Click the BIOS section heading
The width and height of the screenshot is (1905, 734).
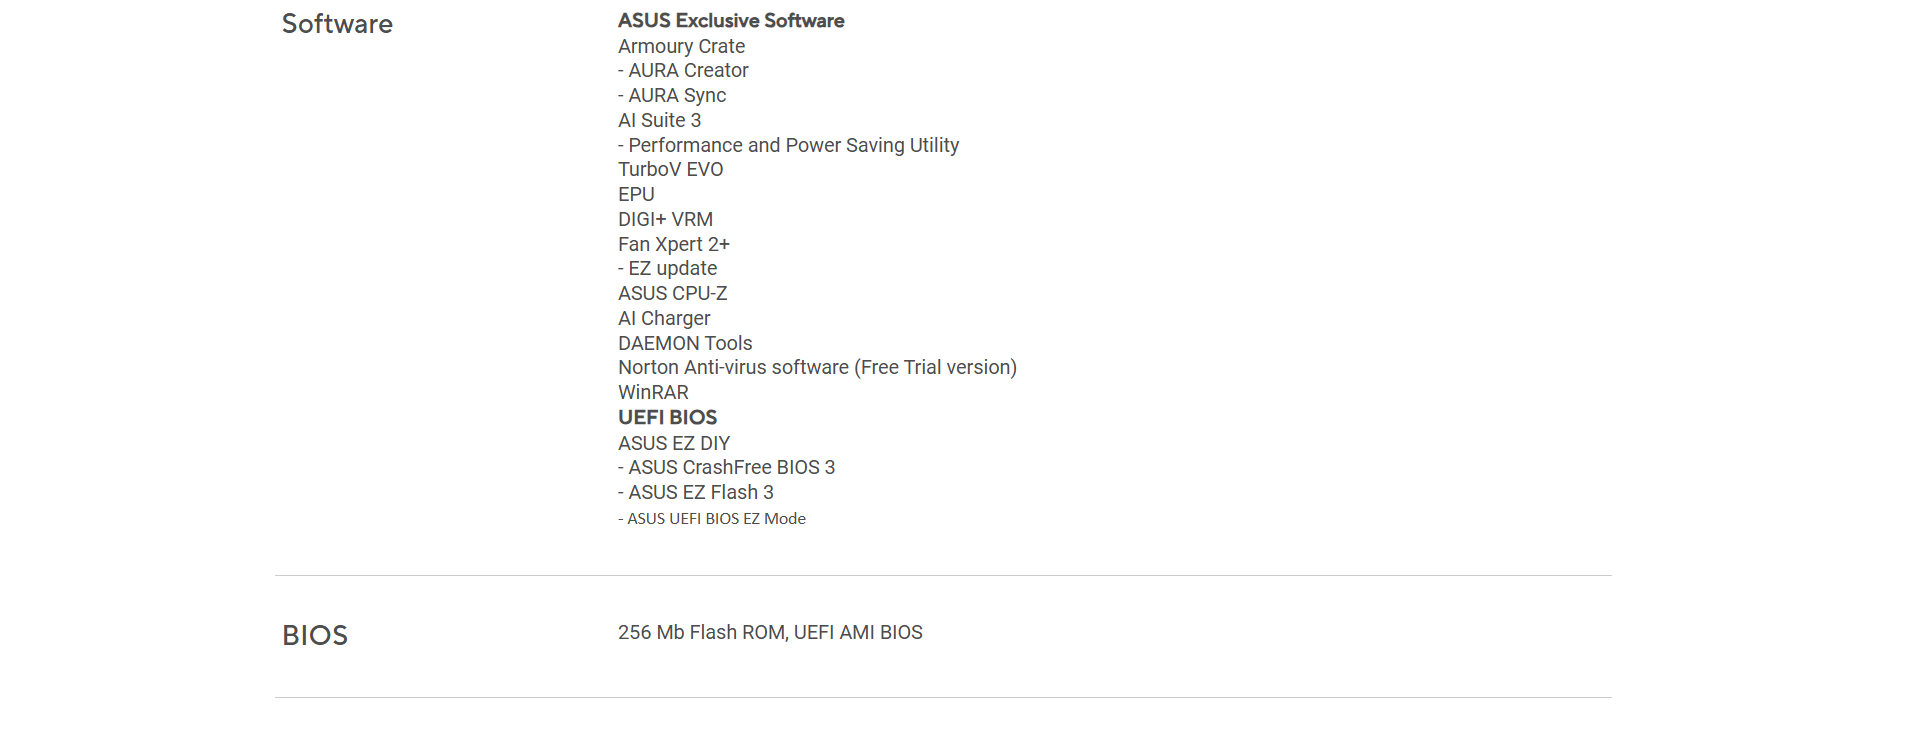(315, 635)
